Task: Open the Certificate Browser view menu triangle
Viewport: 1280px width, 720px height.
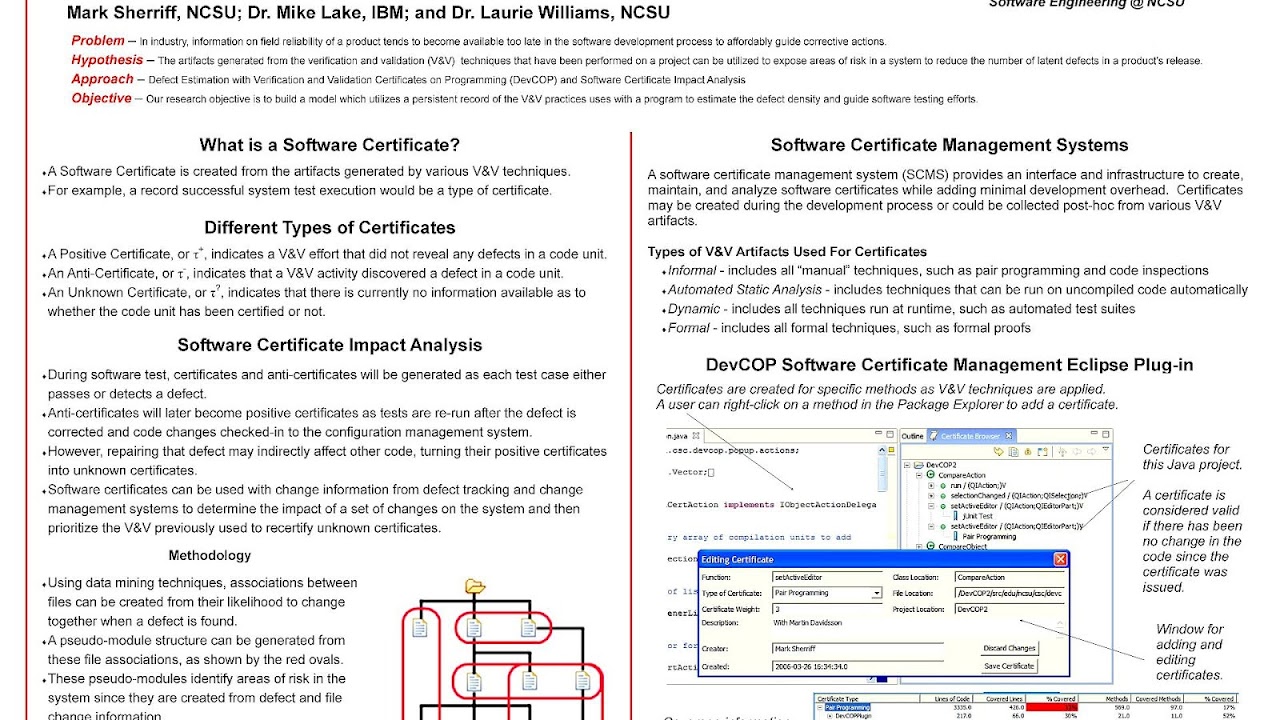Action: click(x=1105, y=448)
